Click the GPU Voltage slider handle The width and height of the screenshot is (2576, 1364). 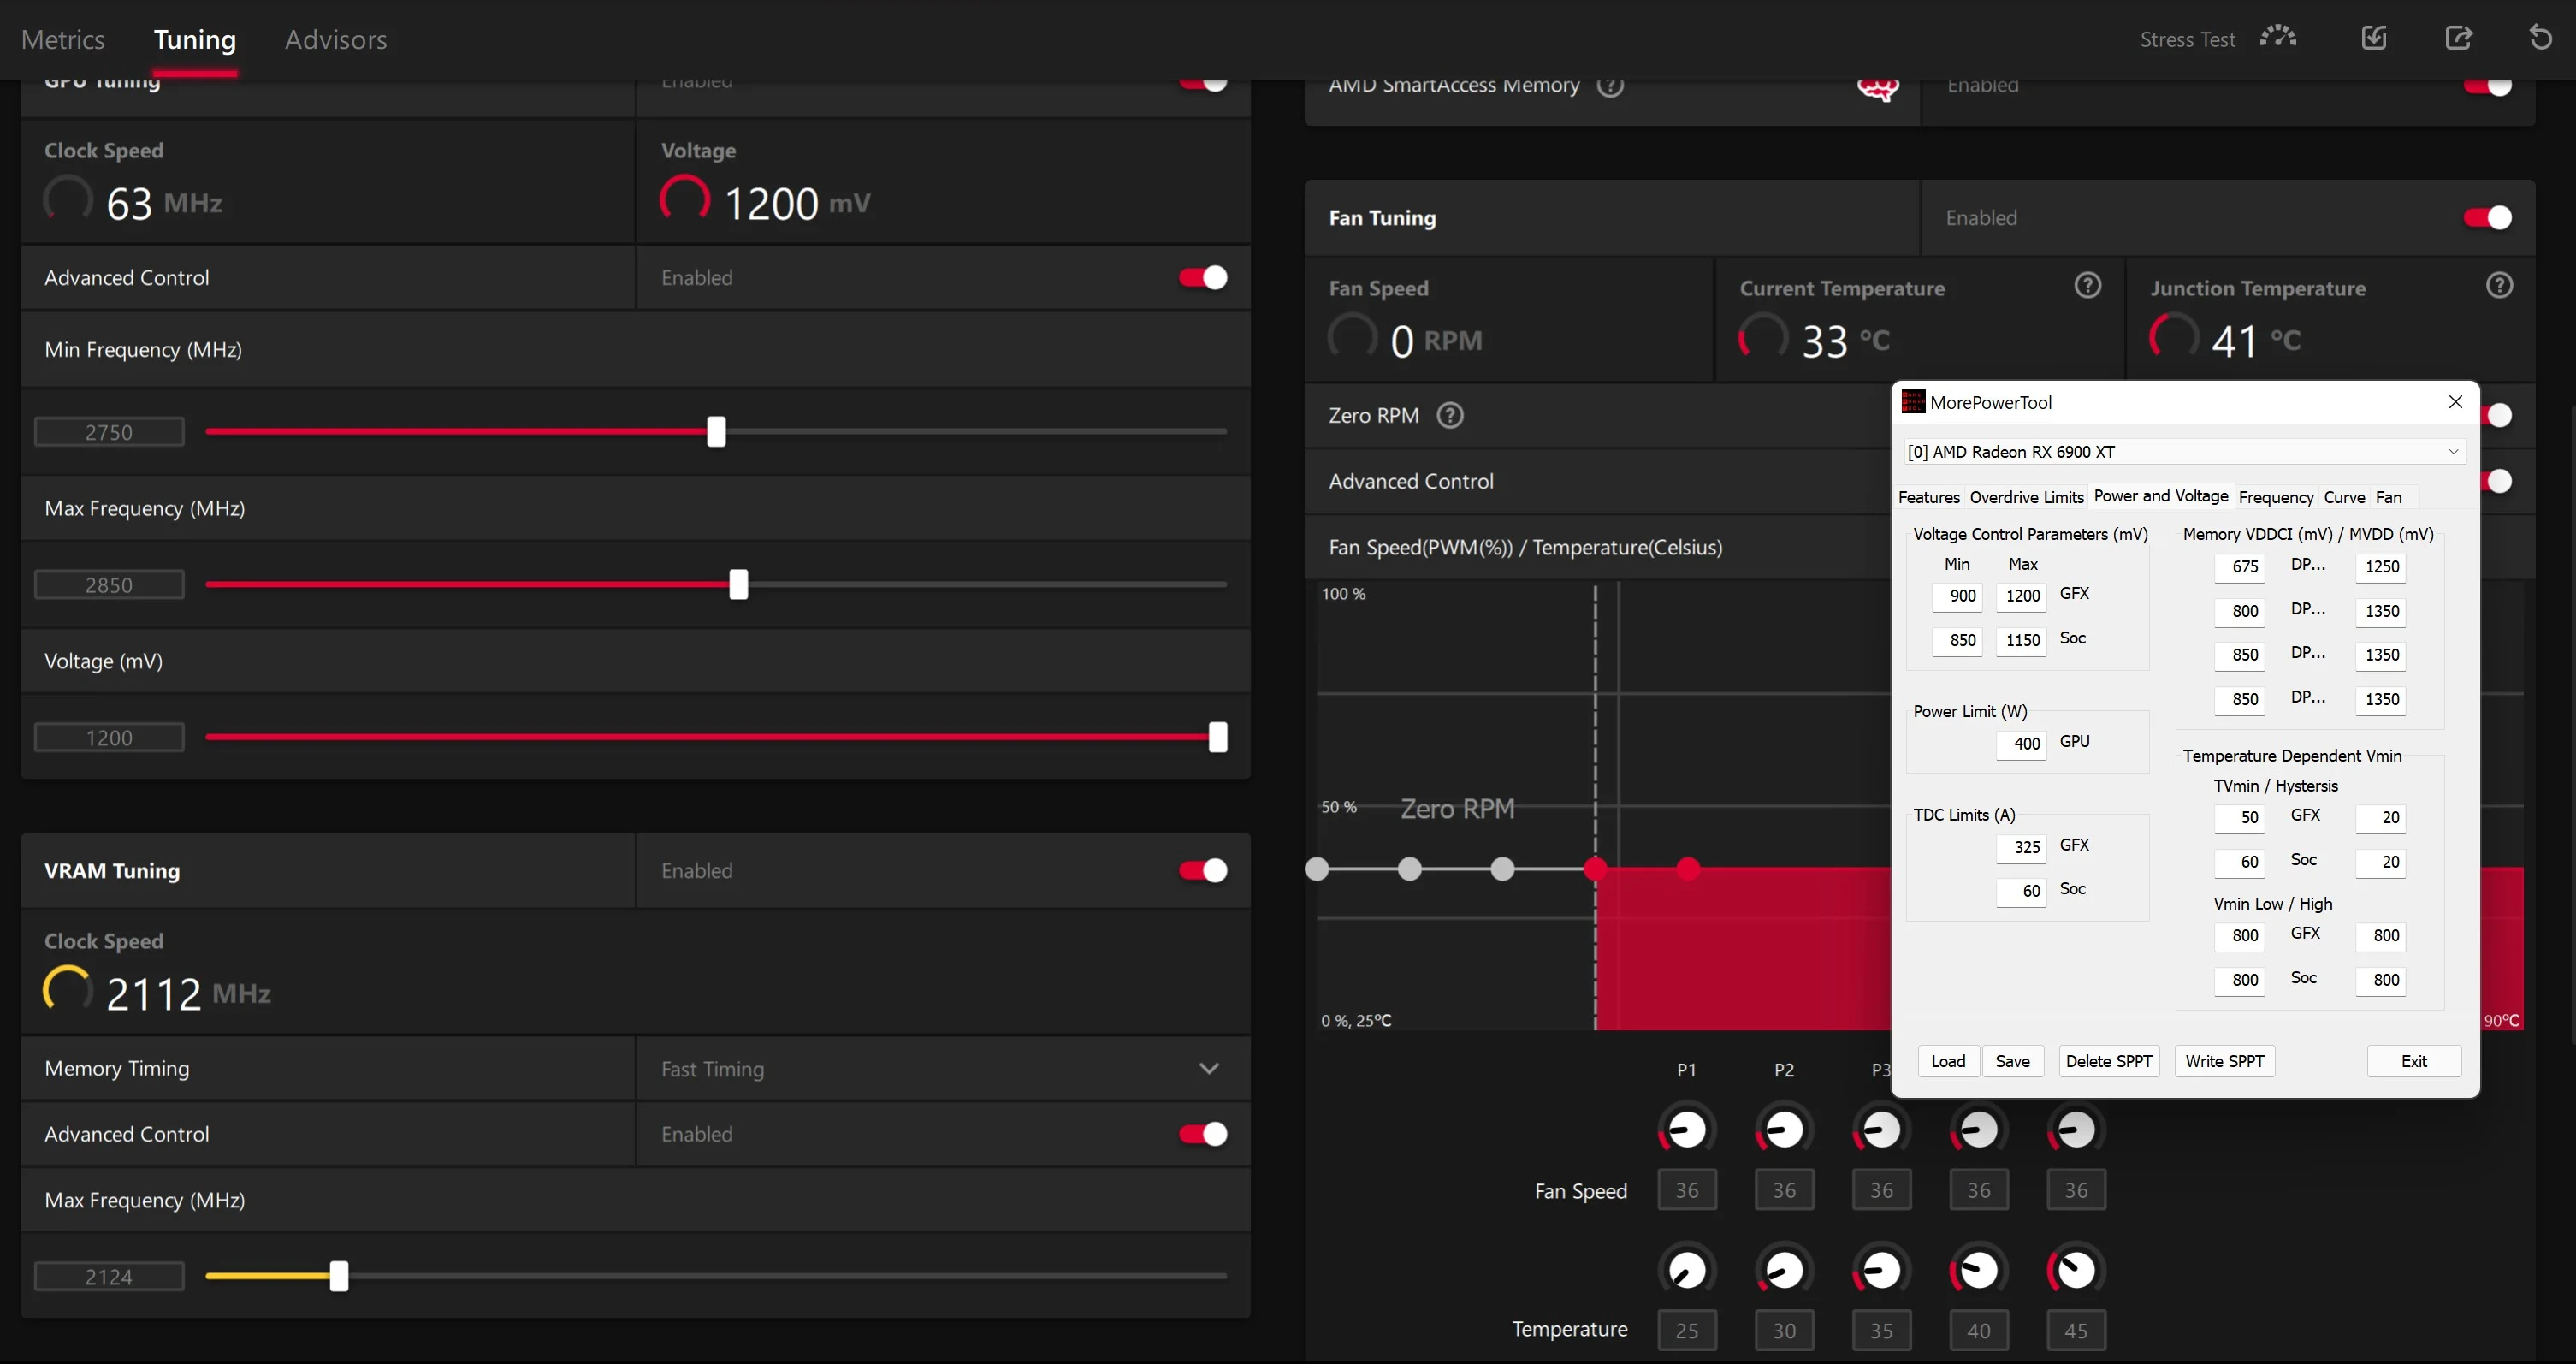(1217, 738)
